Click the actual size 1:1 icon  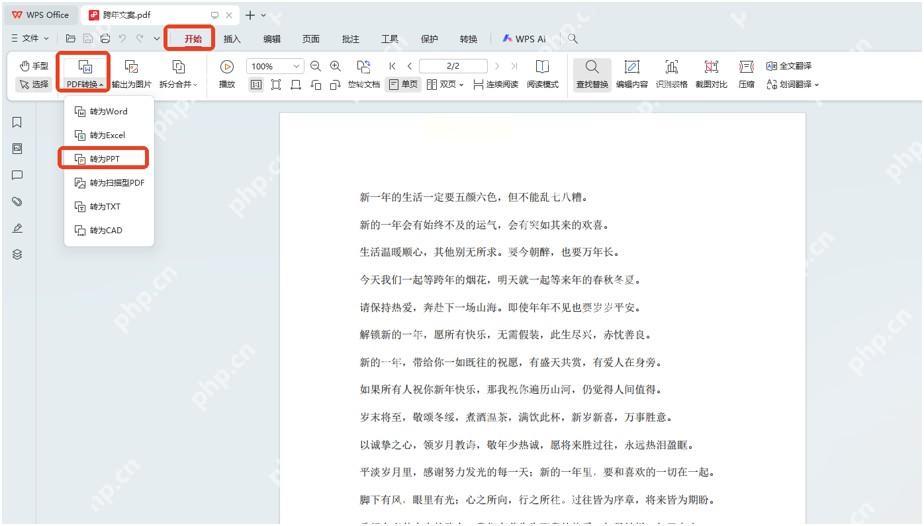tap(256, 85)
